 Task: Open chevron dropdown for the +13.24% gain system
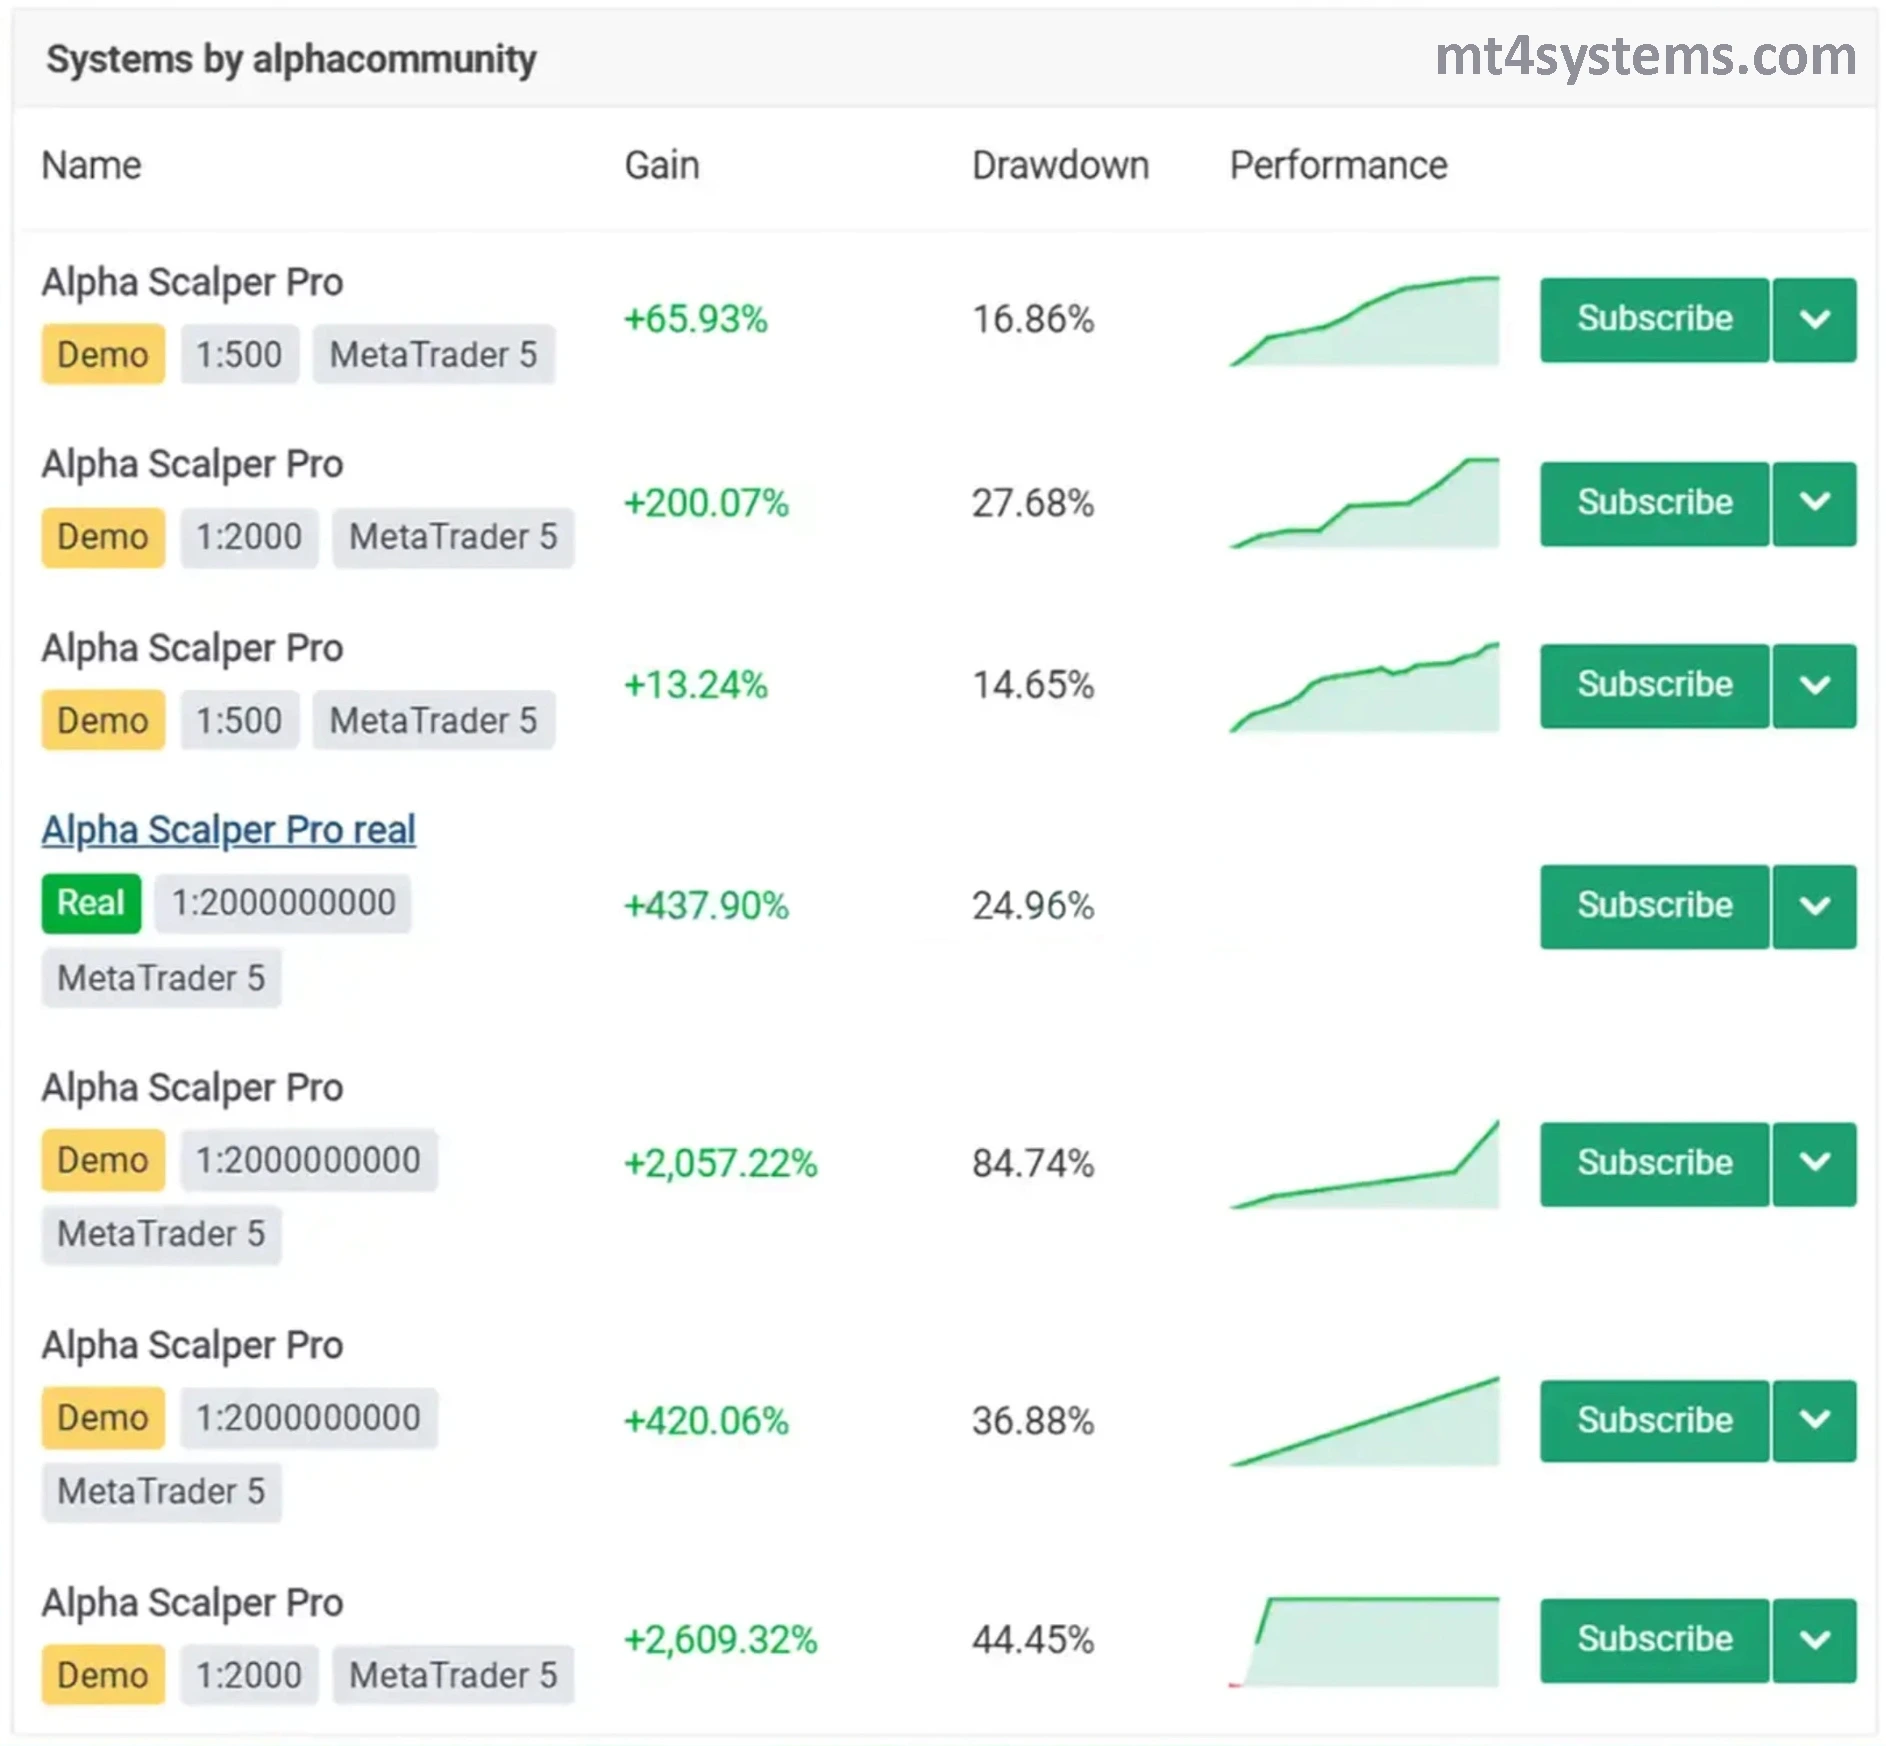click(1814, 686)
